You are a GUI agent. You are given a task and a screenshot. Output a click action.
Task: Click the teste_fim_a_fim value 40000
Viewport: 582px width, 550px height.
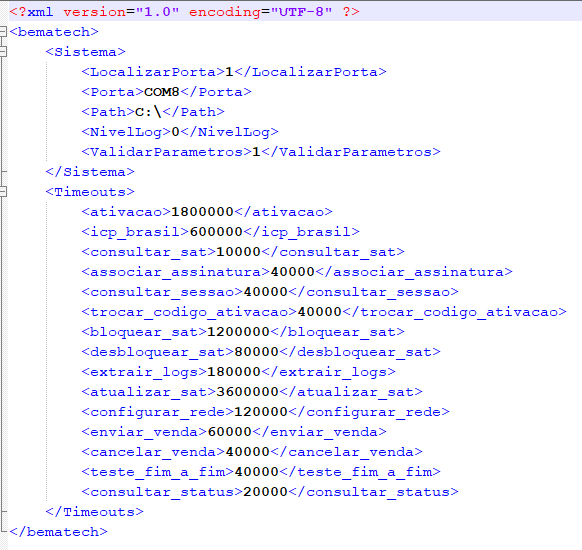click(x=257, y=472)
